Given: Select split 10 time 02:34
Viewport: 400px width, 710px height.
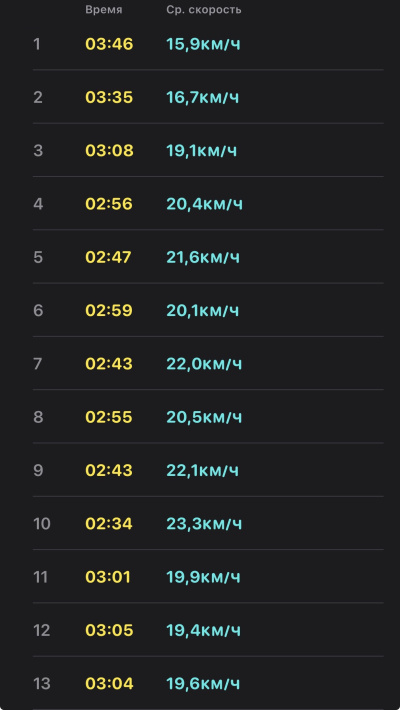Looking at the screenshot, I should (109, 524).
